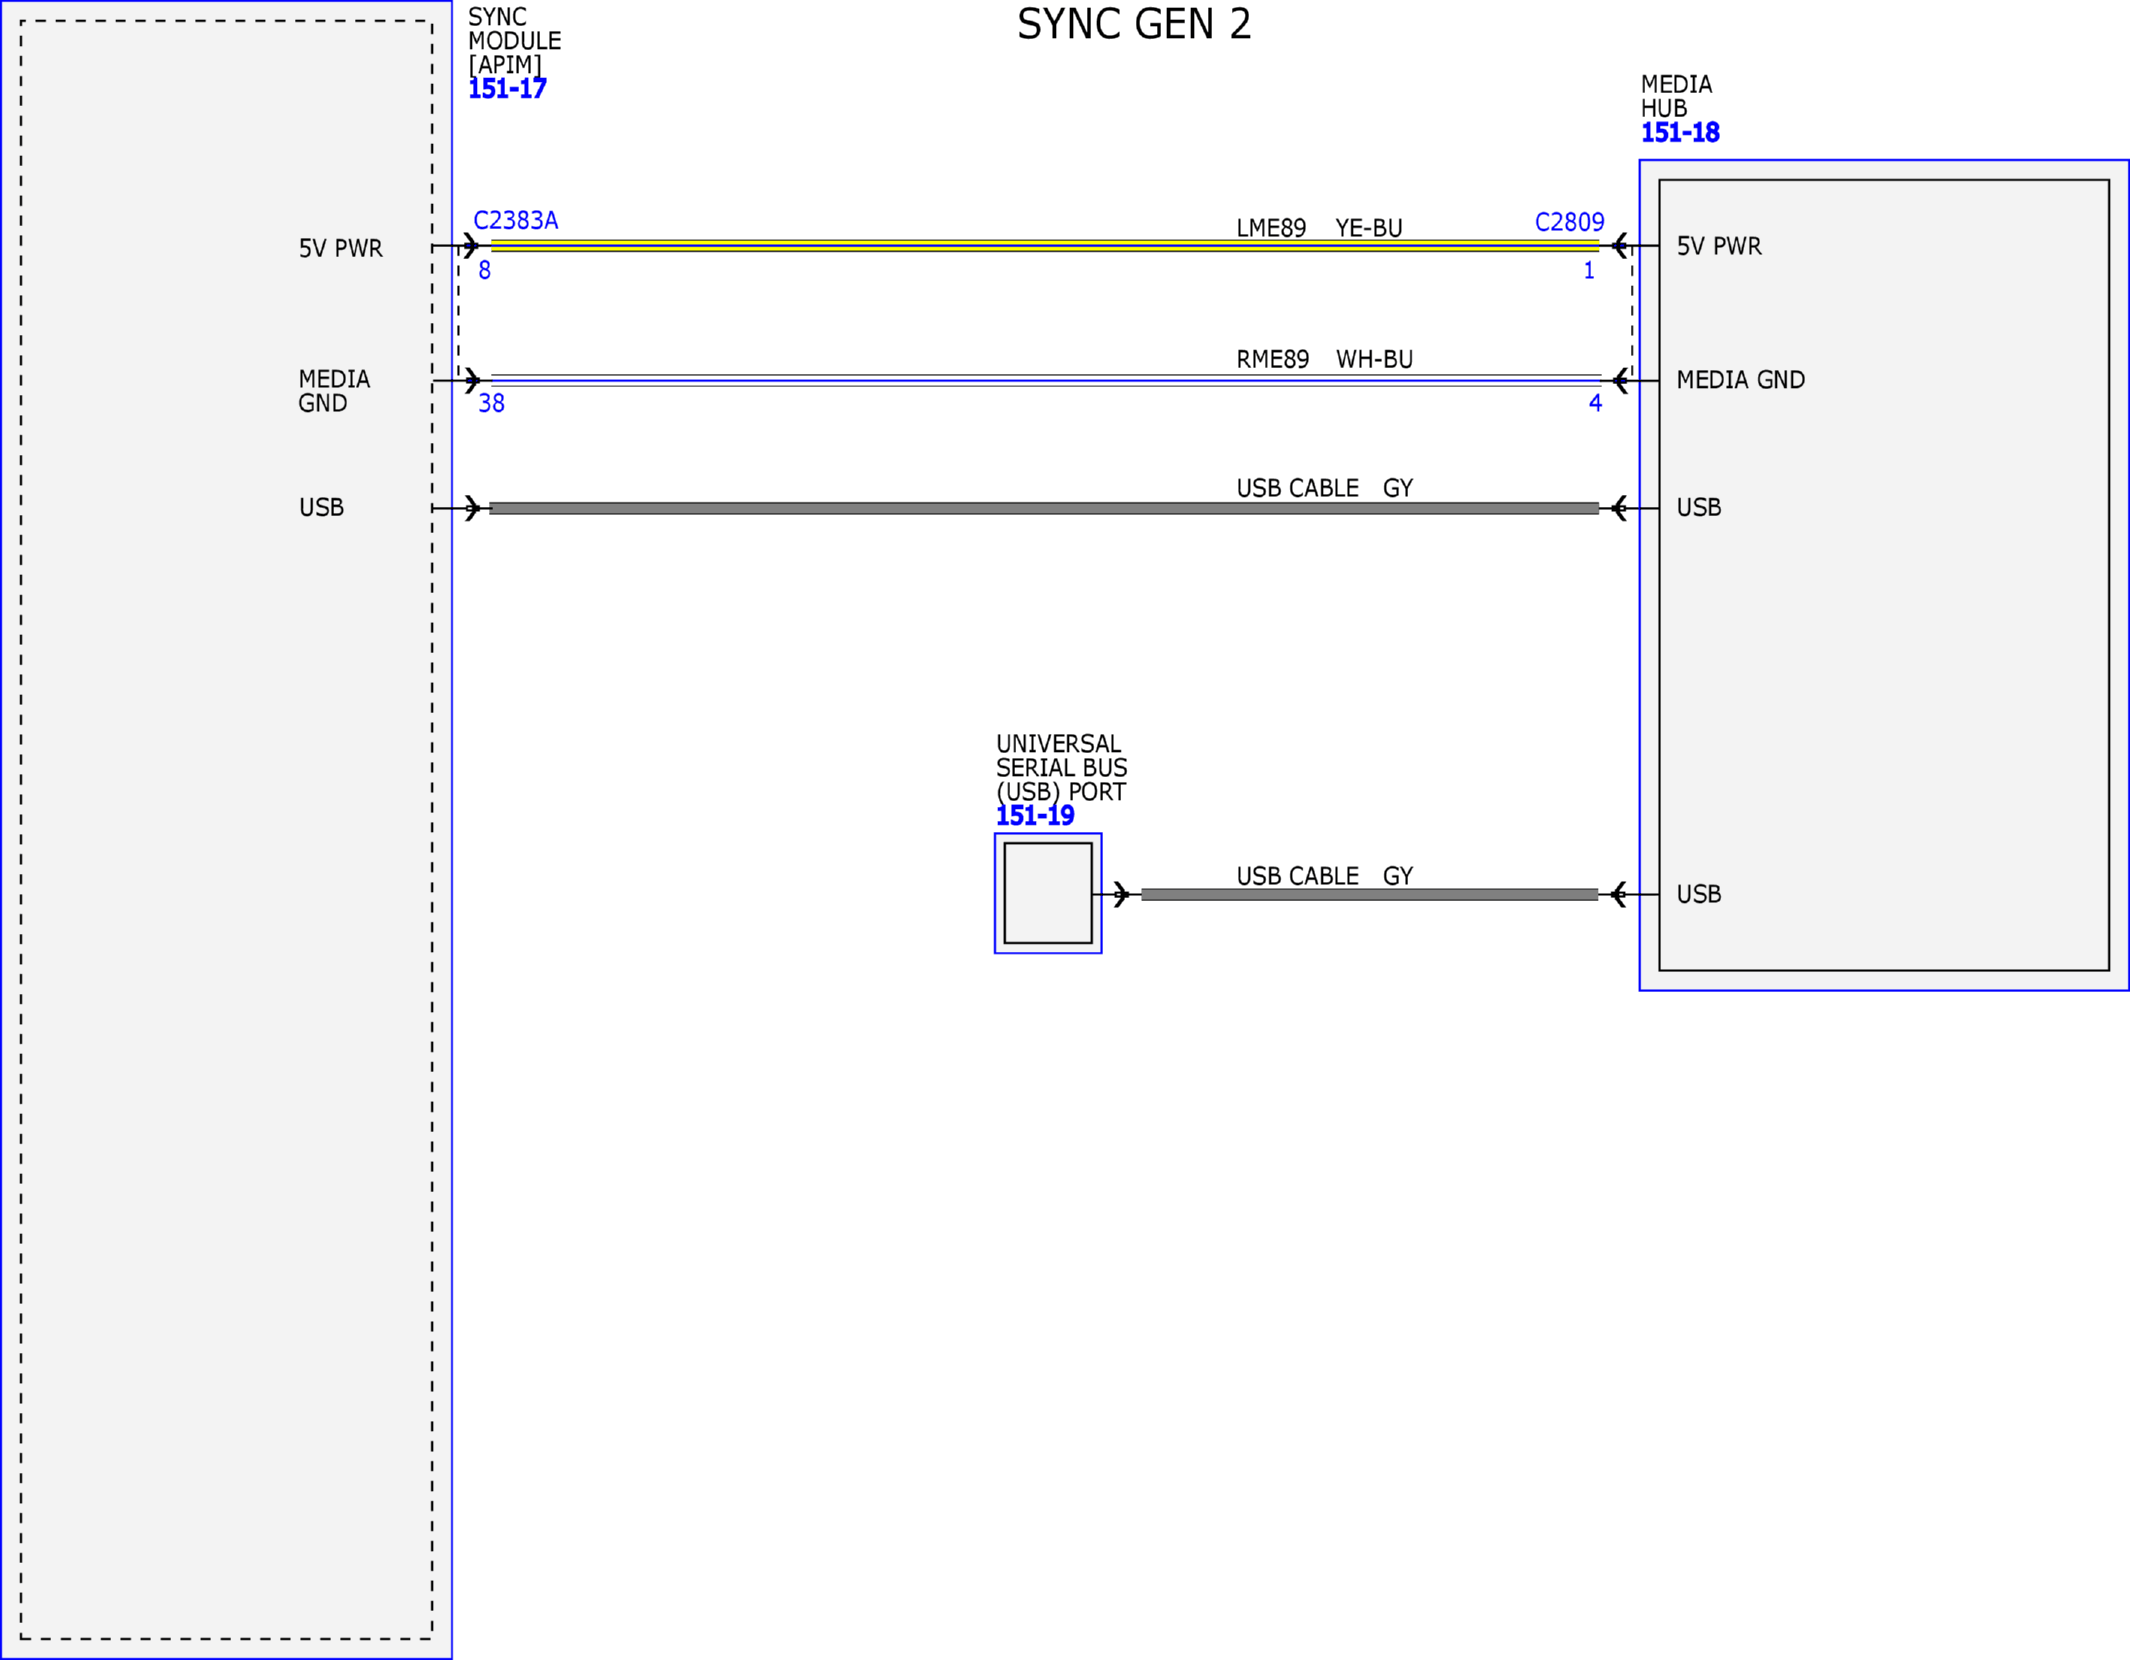
Task: Click the 5V PWR label in Media Hub
Action: (1719, 246)
